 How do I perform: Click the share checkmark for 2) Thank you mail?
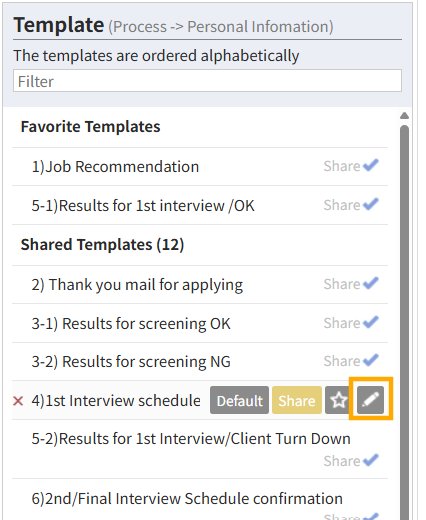371,283
